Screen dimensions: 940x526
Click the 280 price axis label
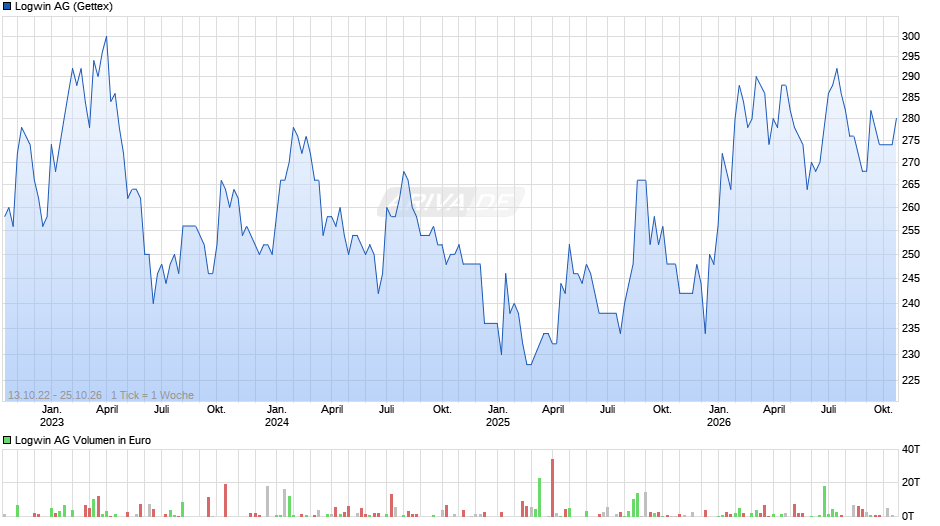(x=911, y=118)
